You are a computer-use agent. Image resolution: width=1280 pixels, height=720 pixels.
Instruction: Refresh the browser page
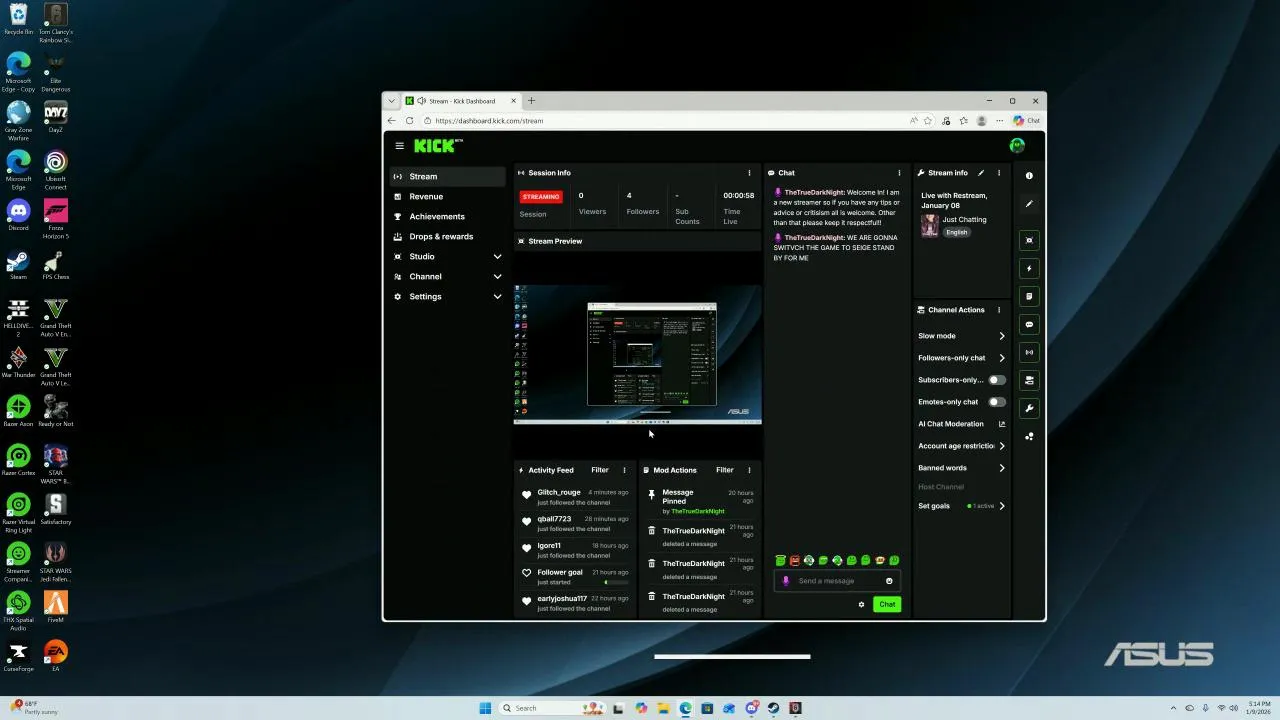[409, 121]
